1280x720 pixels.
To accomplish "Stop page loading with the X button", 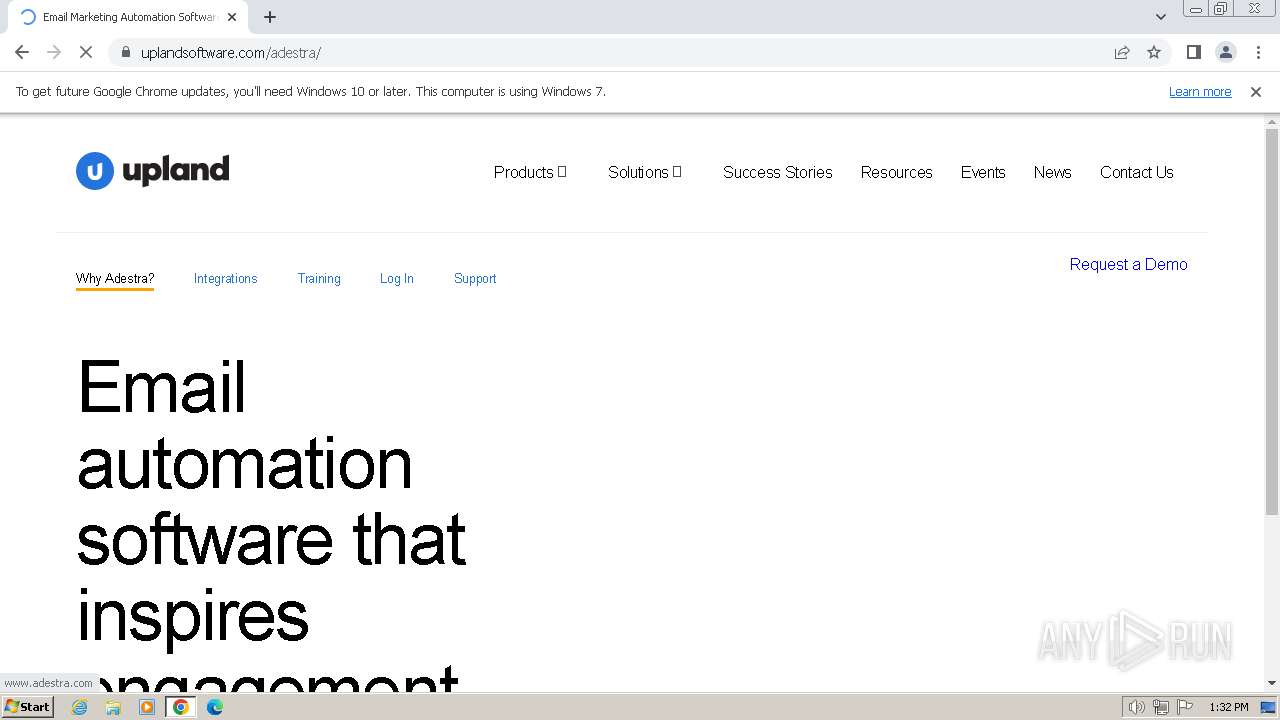I will coord(86,52).
